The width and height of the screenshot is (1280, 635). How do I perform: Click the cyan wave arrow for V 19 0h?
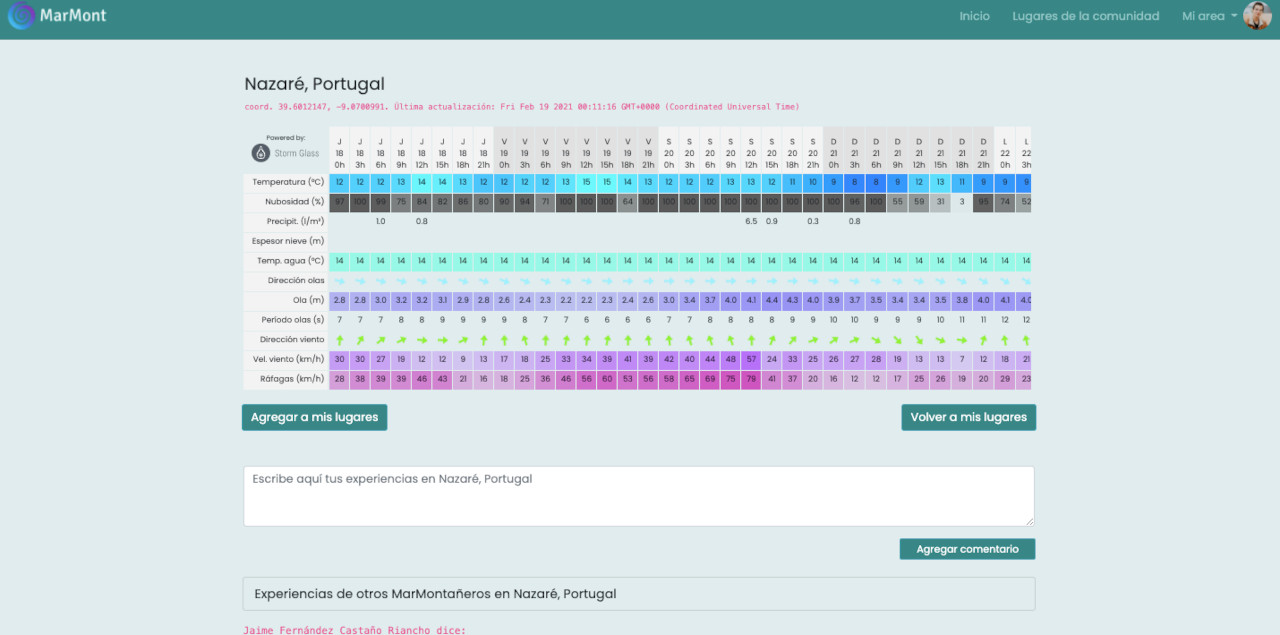[x=504, y=280]
